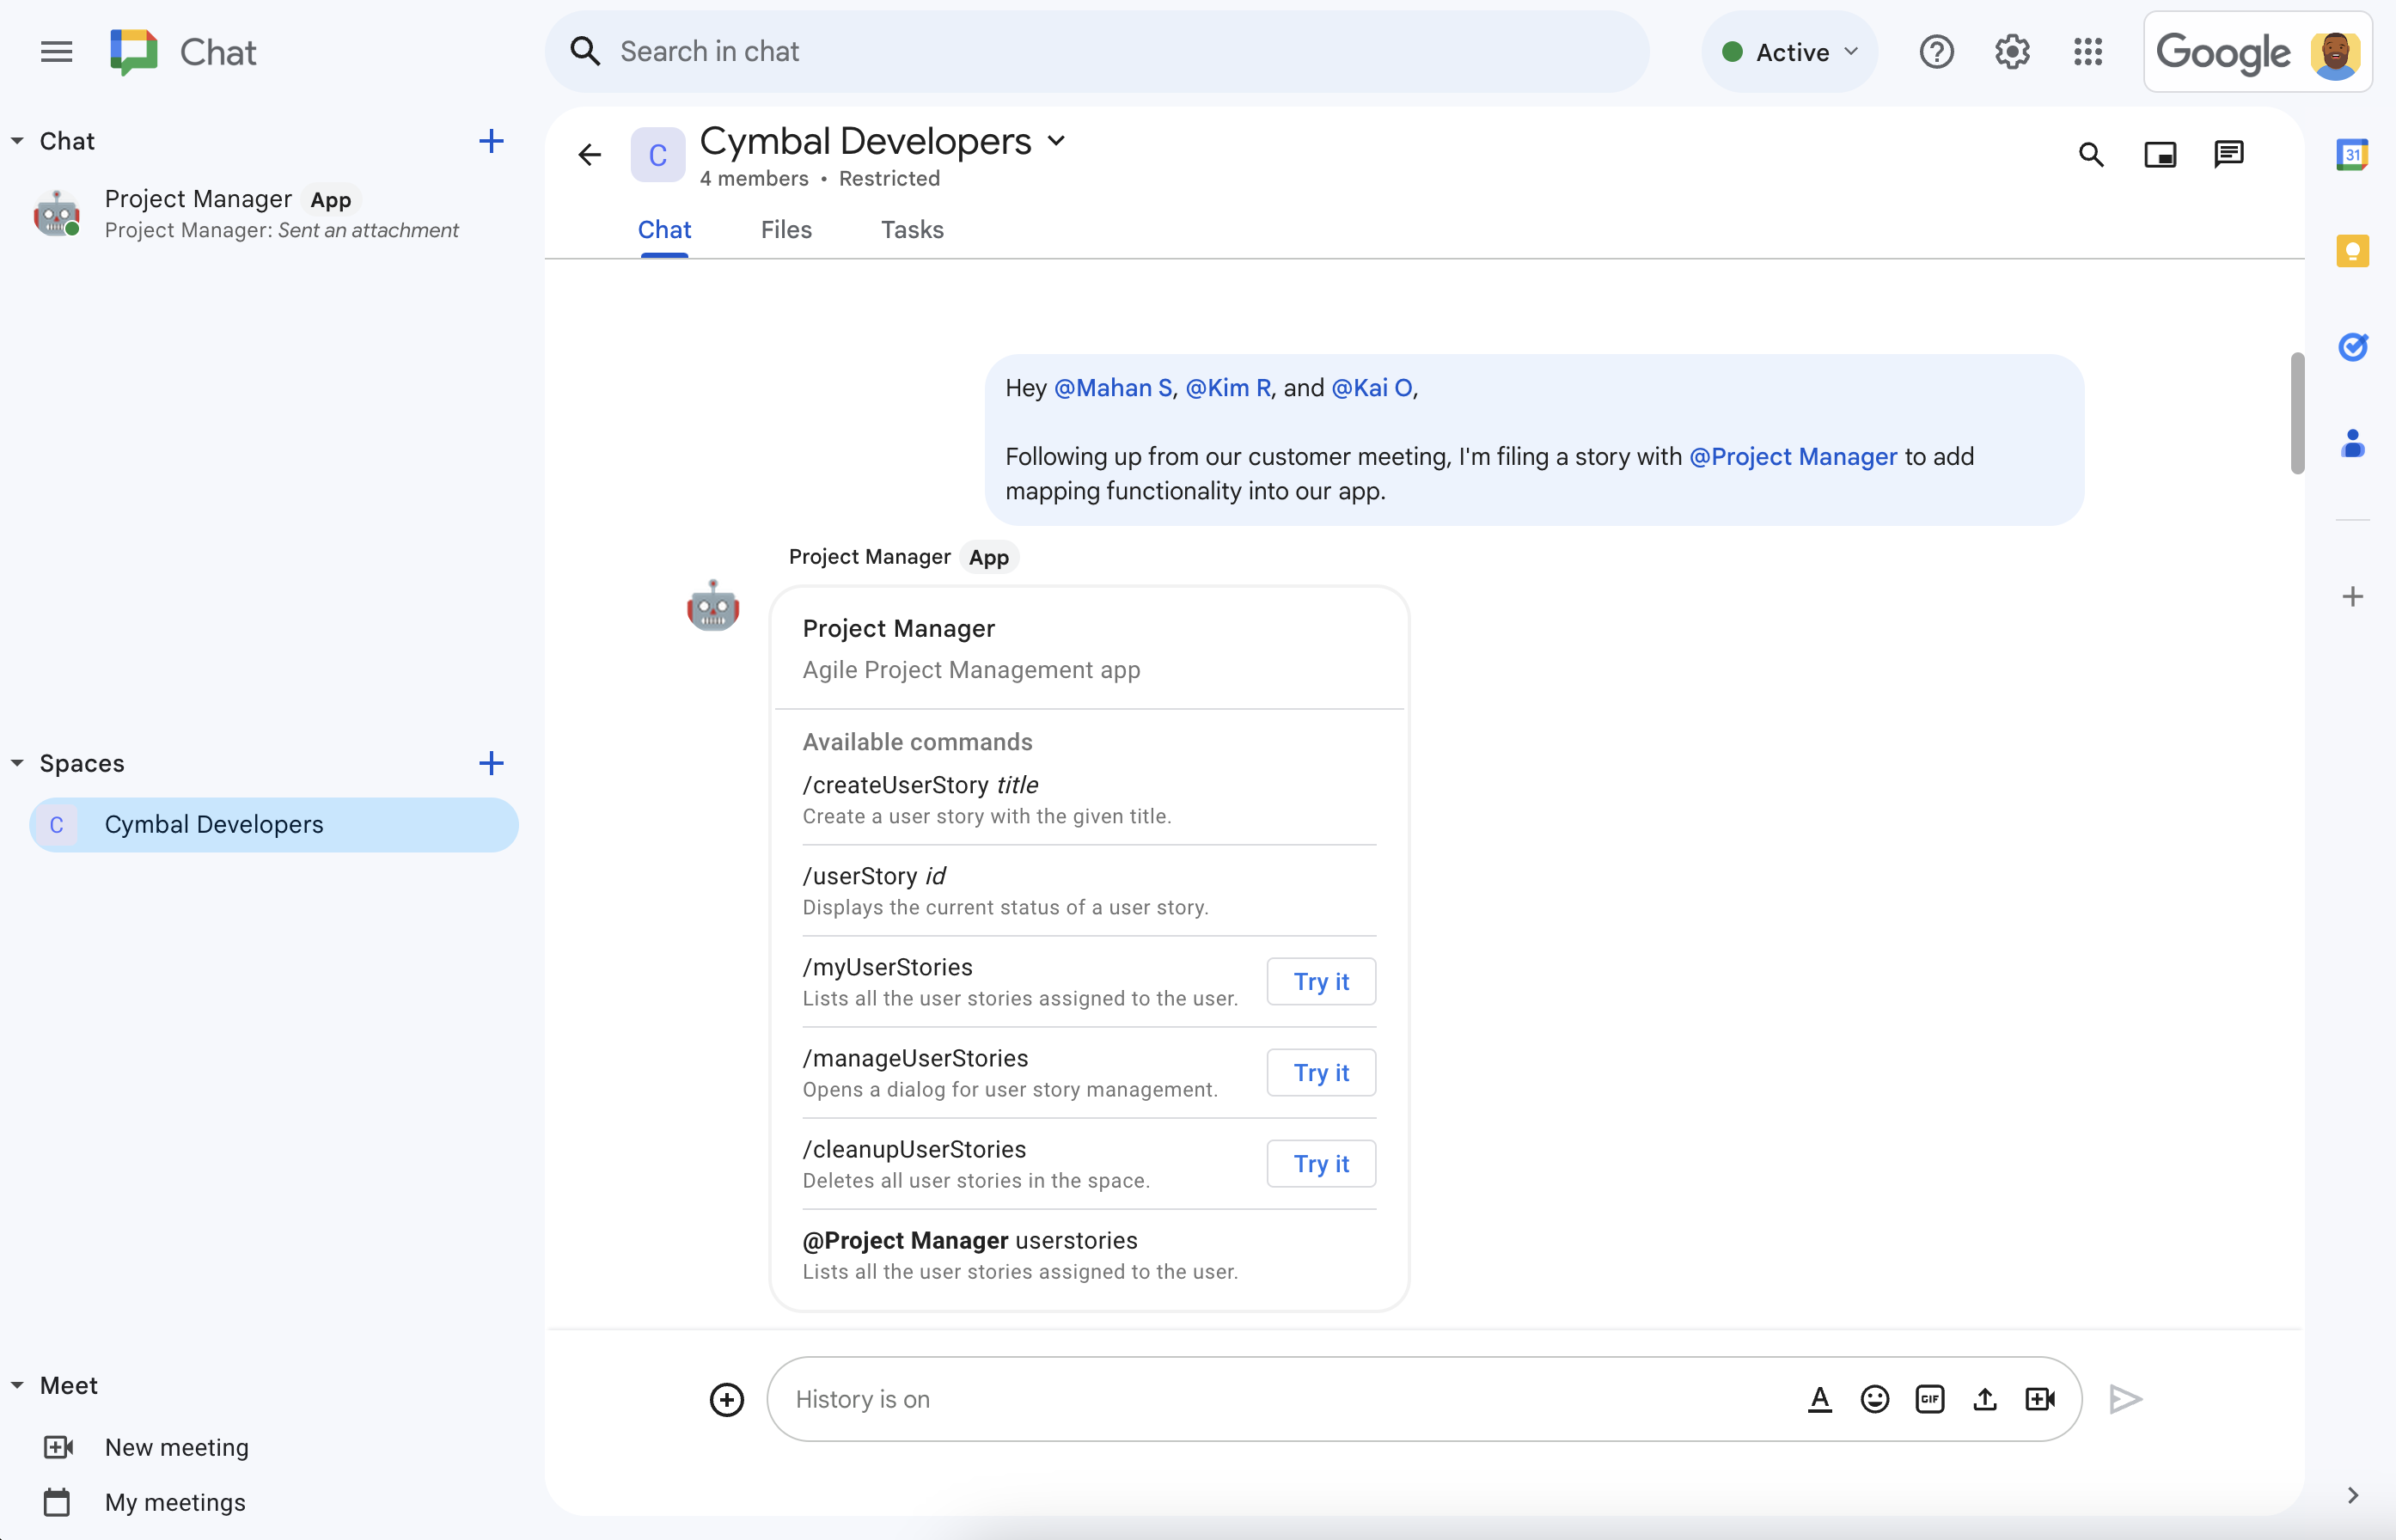The width and height of the screenshot is (2396, 1540).
Task: Collapse the Meet section expander
Action: (17, 1384)
